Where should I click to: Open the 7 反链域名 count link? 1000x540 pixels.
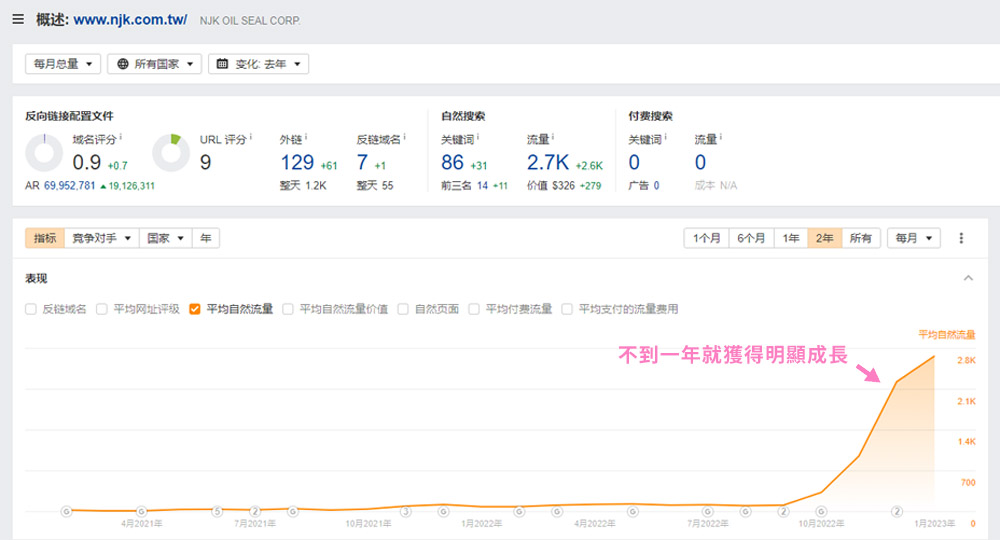pos(362,163)
